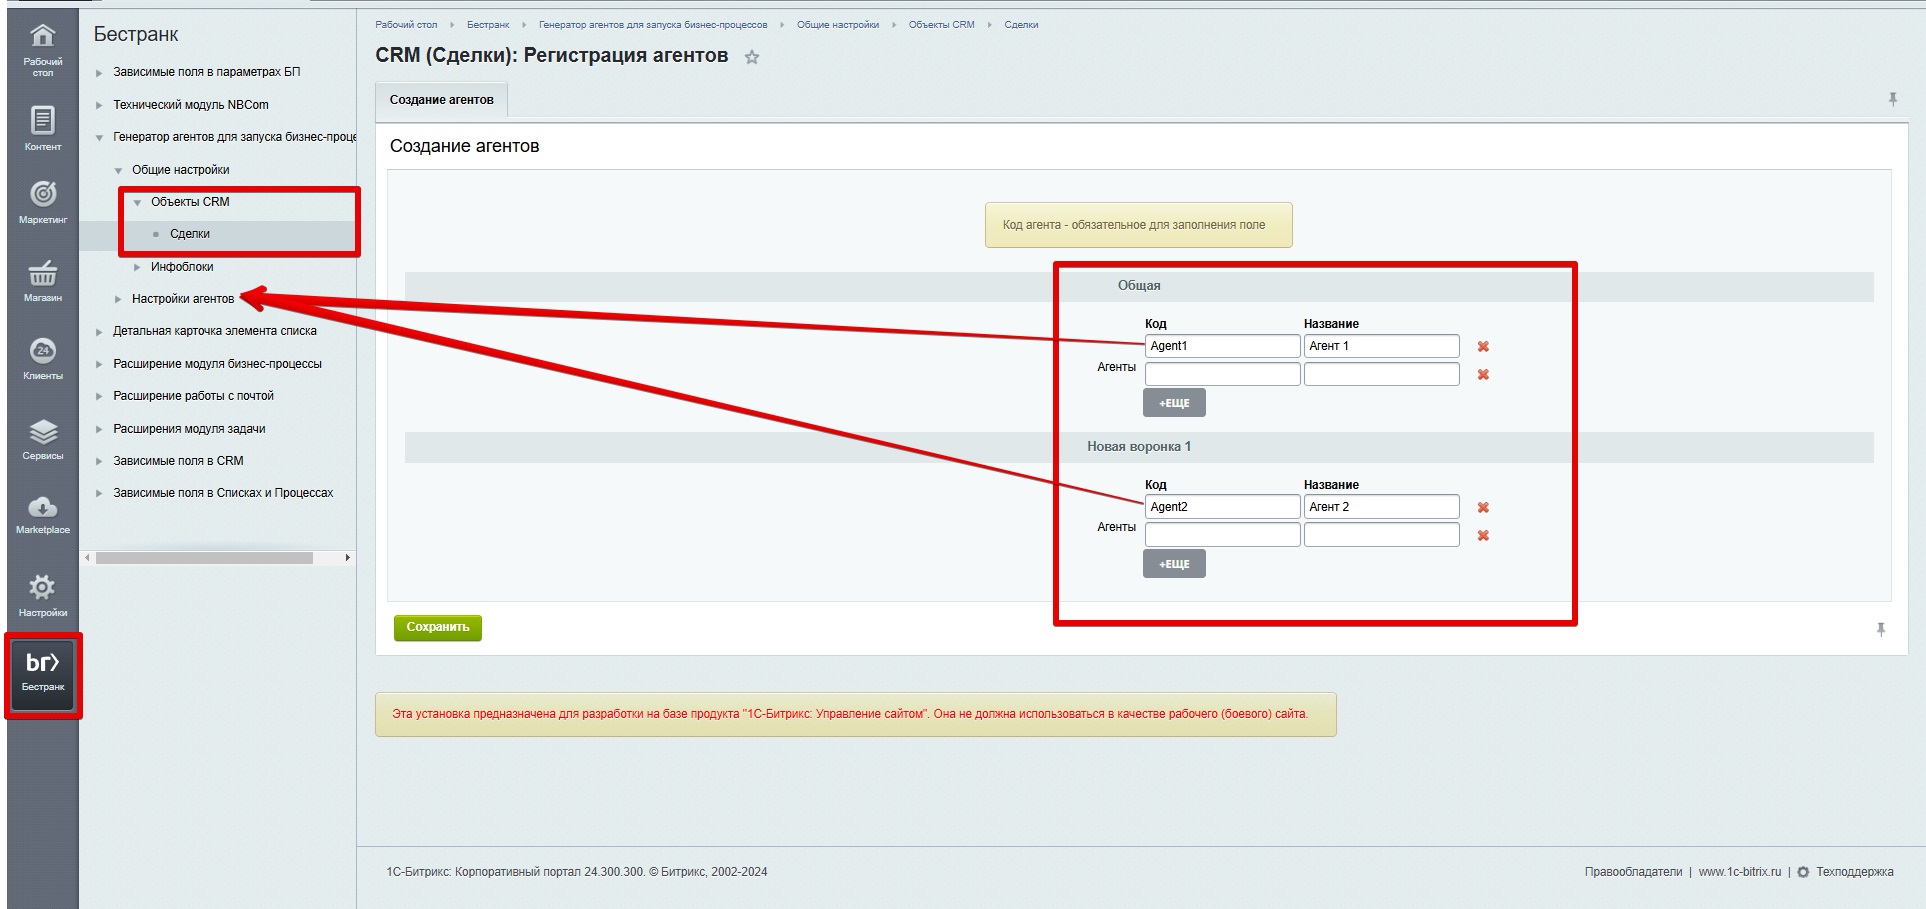Expand the Настройки агентов tree node
The height and width of the screenshot is (909, 1926).
[x=118, y=299]
